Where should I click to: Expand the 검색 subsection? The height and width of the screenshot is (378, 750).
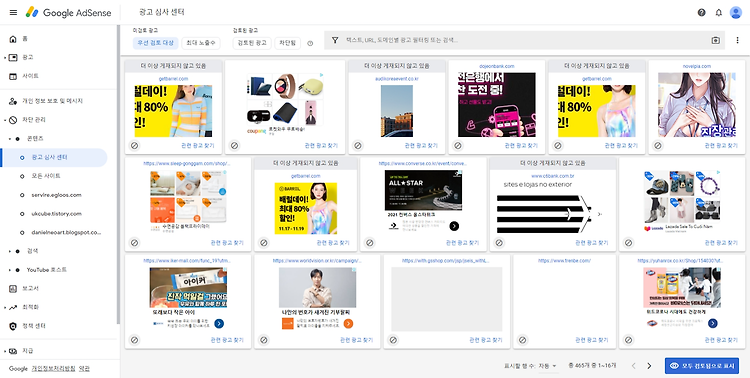(x=10, y=251)
